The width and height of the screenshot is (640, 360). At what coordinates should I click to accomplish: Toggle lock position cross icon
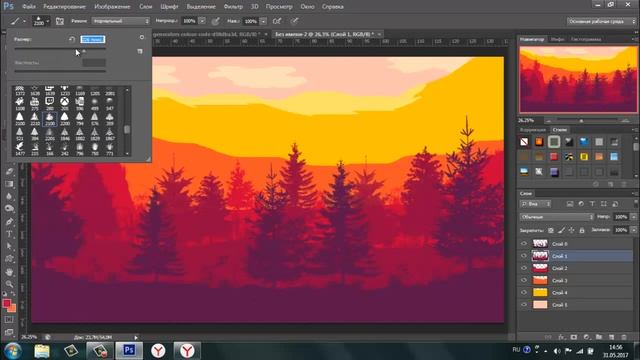coord(571,230)
